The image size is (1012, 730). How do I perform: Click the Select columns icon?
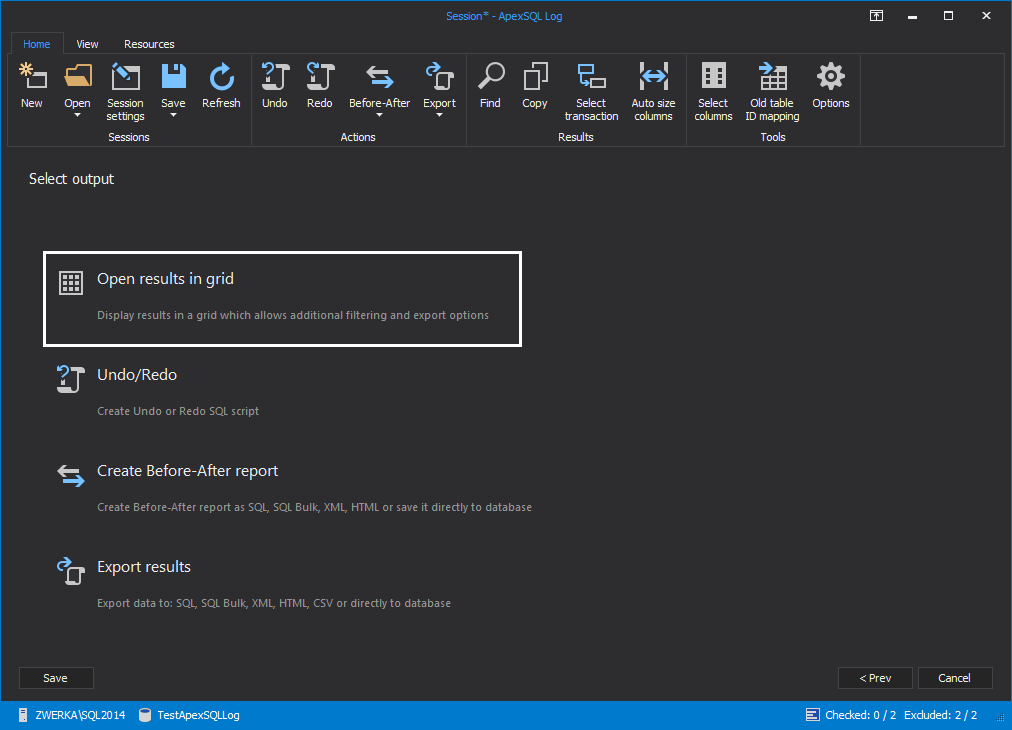click(x=713, y=78)
